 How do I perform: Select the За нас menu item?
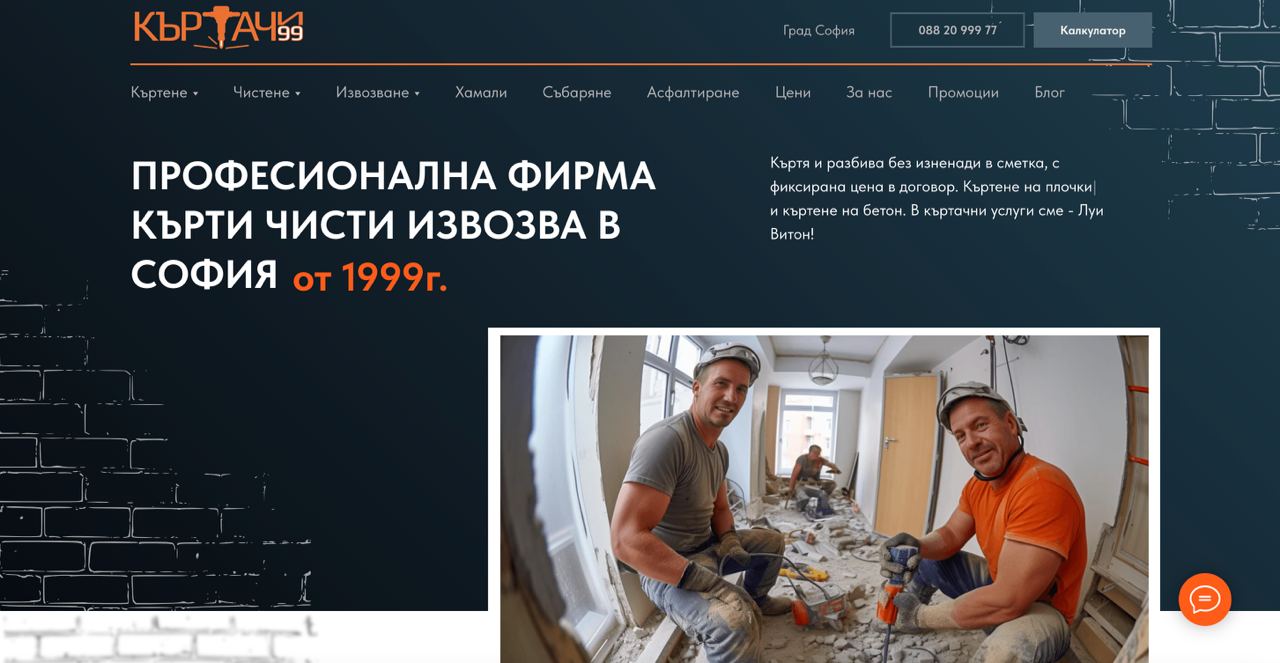(x=869, y=92)
